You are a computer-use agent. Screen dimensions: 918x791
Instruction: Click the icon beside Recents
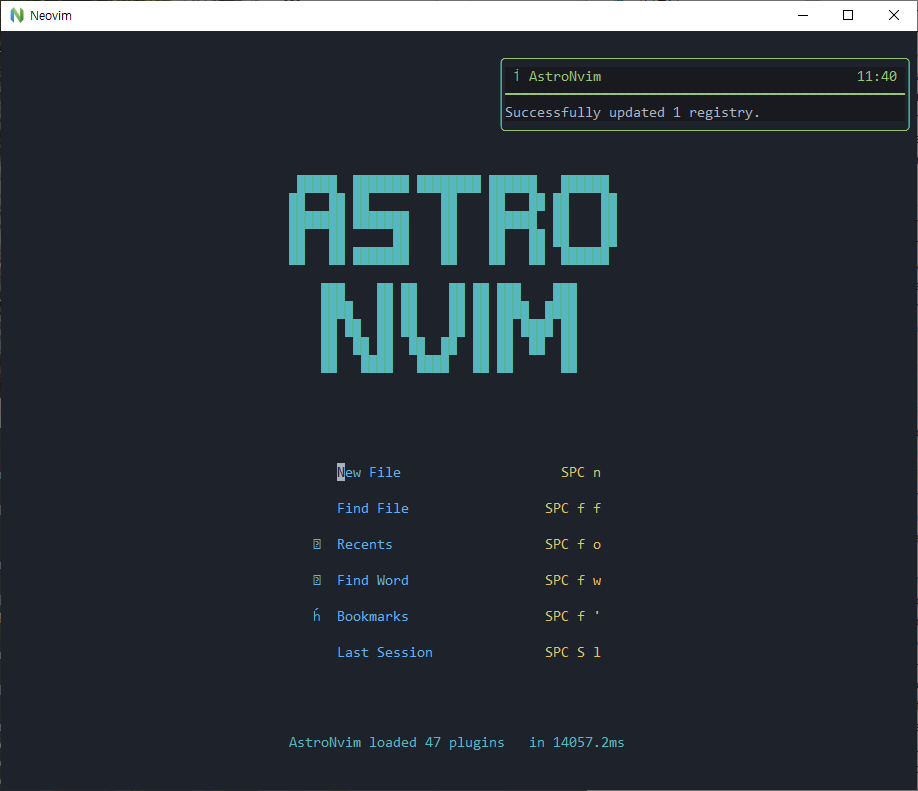[317, 545]
